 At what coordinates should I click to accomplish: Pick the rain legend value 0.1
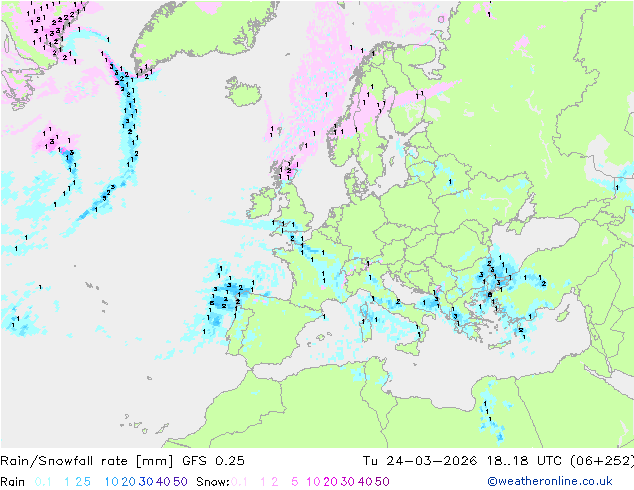coord(43,482)
